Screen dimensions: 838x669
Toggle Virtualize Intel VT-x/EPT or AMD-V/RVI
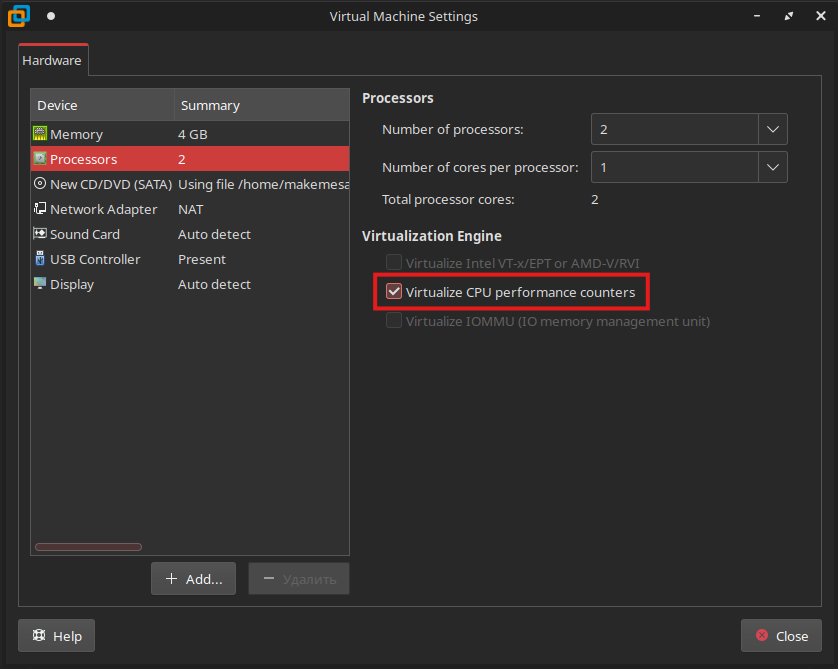click(x=394, y=263)
